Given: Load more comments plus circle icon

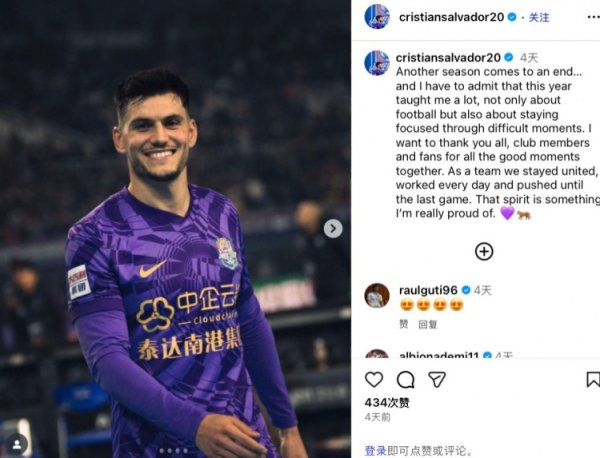Looking at the screenshot, I should point(484,251).
